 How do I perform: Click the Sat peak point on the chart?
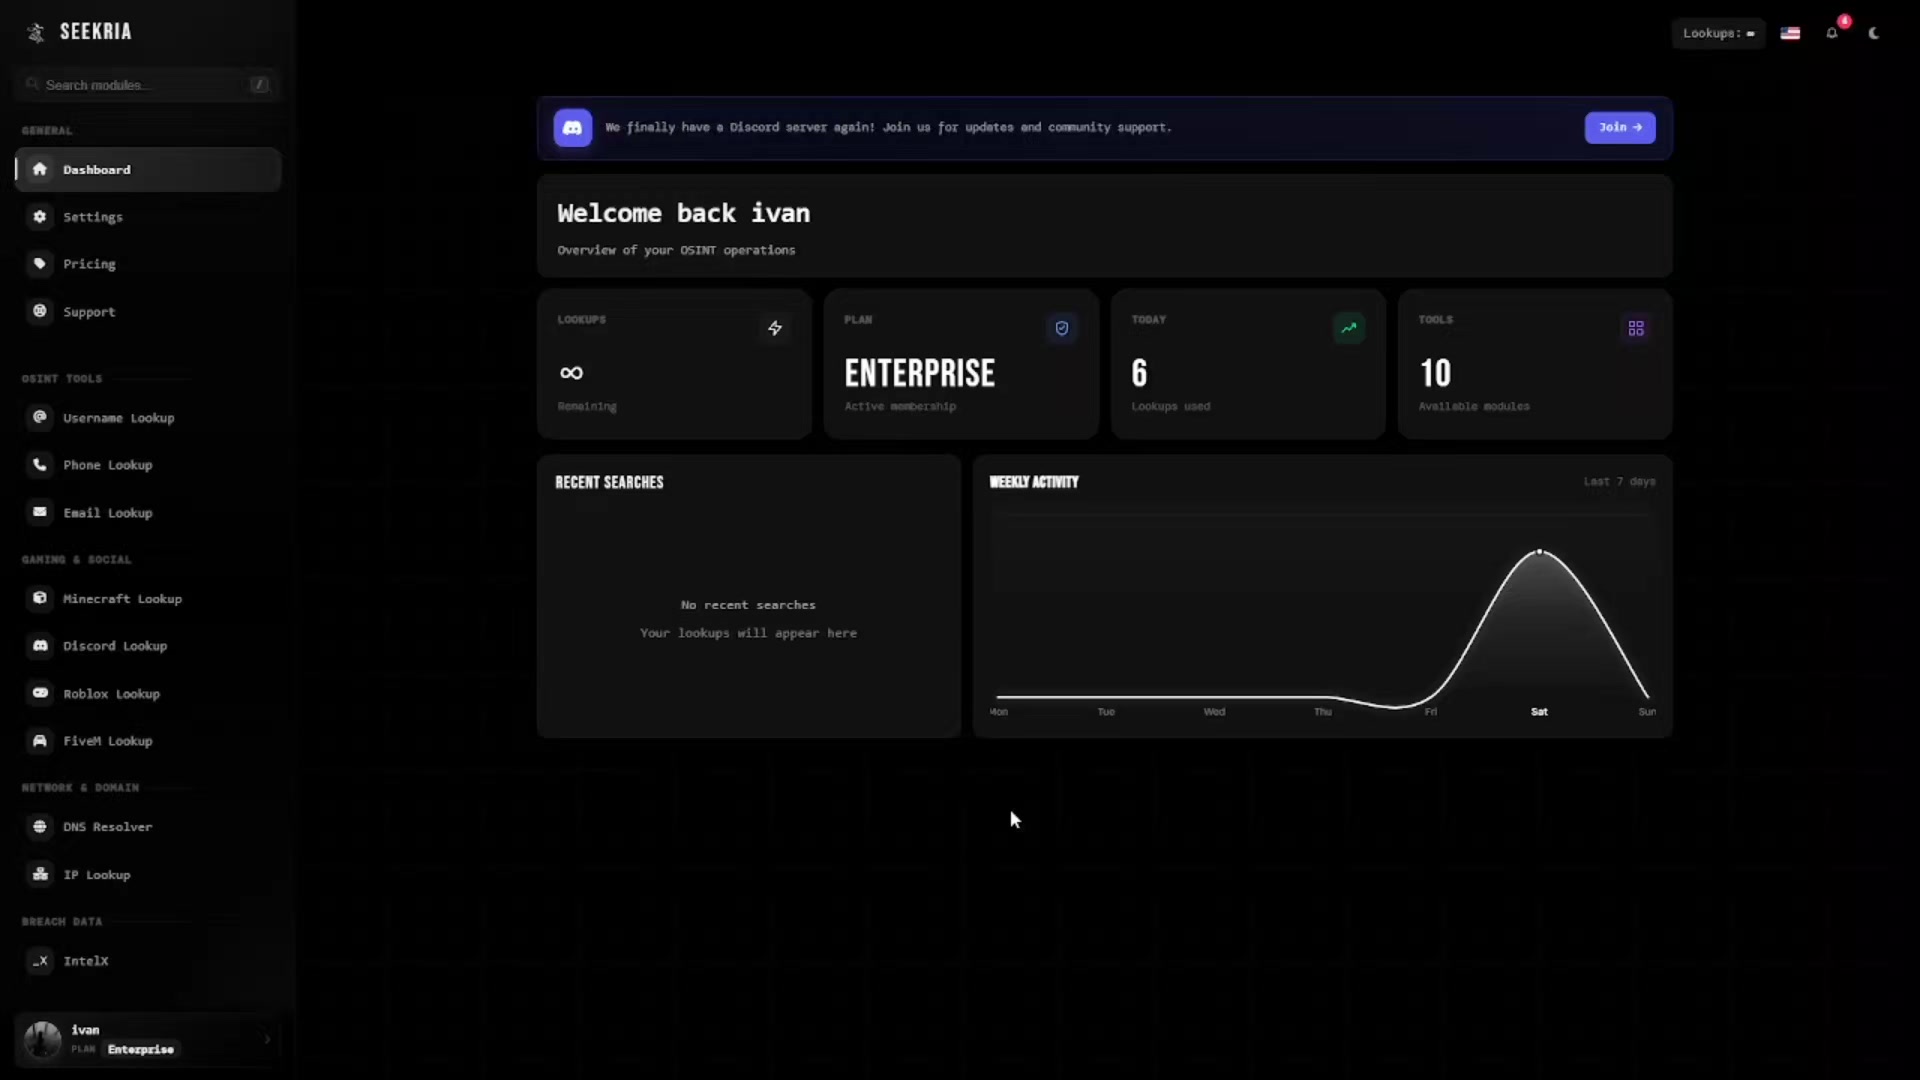point(1540,552)
